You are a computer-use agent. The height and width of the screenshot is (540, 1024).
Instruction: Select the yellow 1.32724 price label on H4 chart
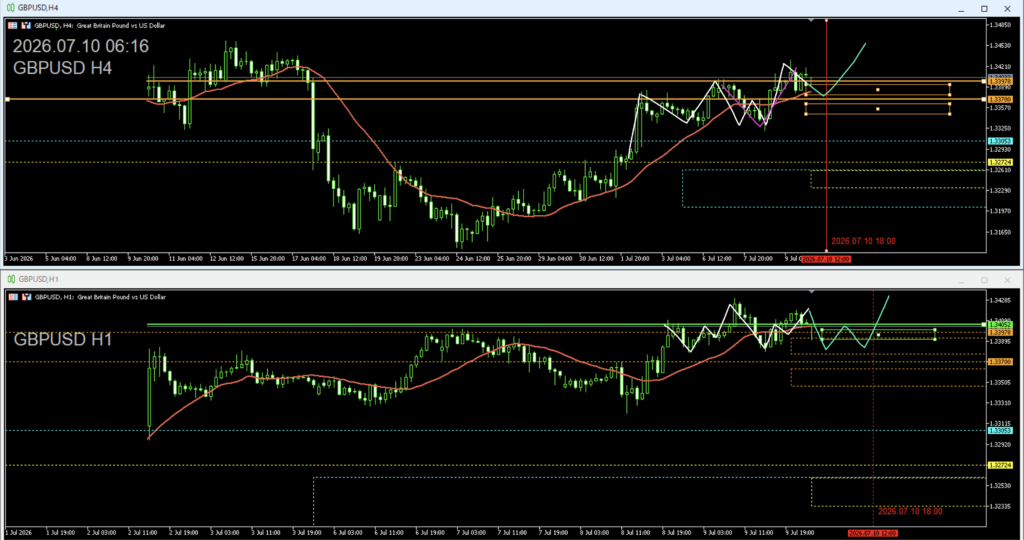1000,162
